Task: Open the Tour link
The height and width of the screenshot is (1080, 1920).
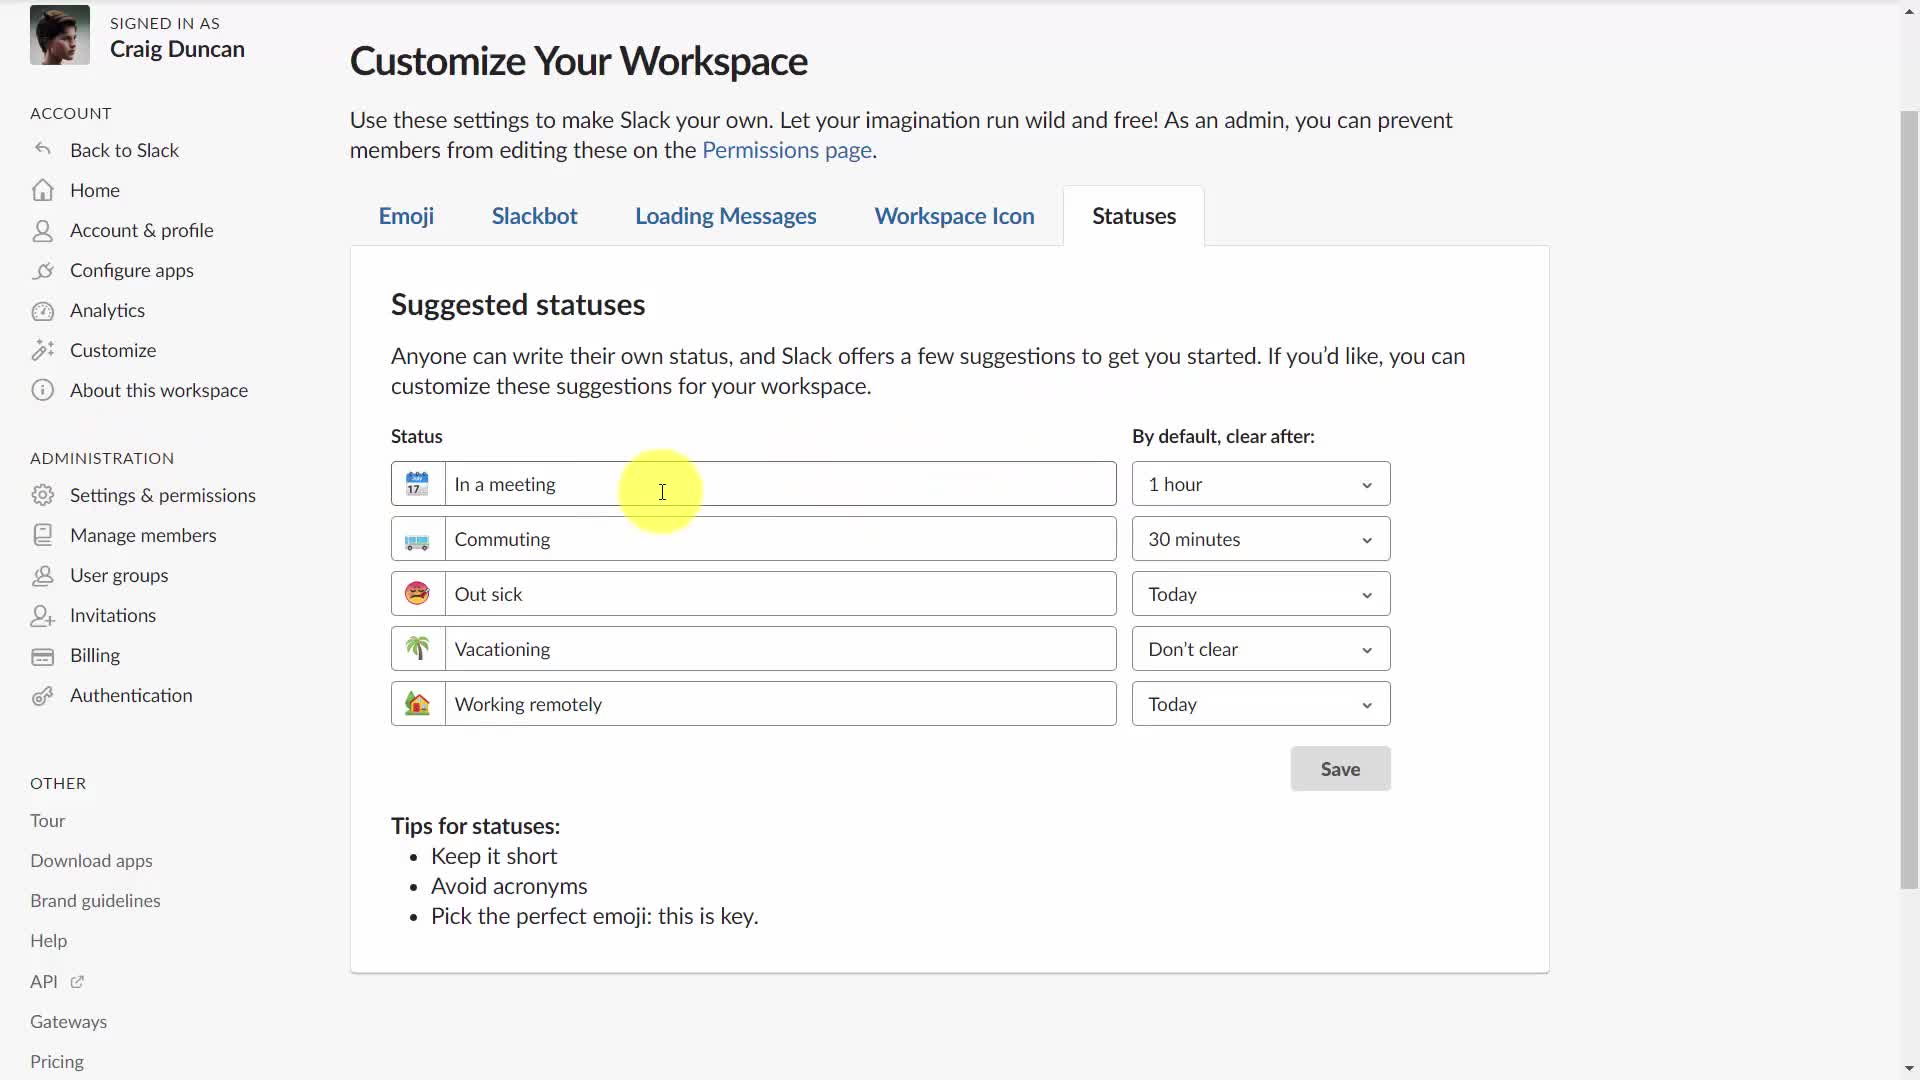Action: (x=47, y=821)
